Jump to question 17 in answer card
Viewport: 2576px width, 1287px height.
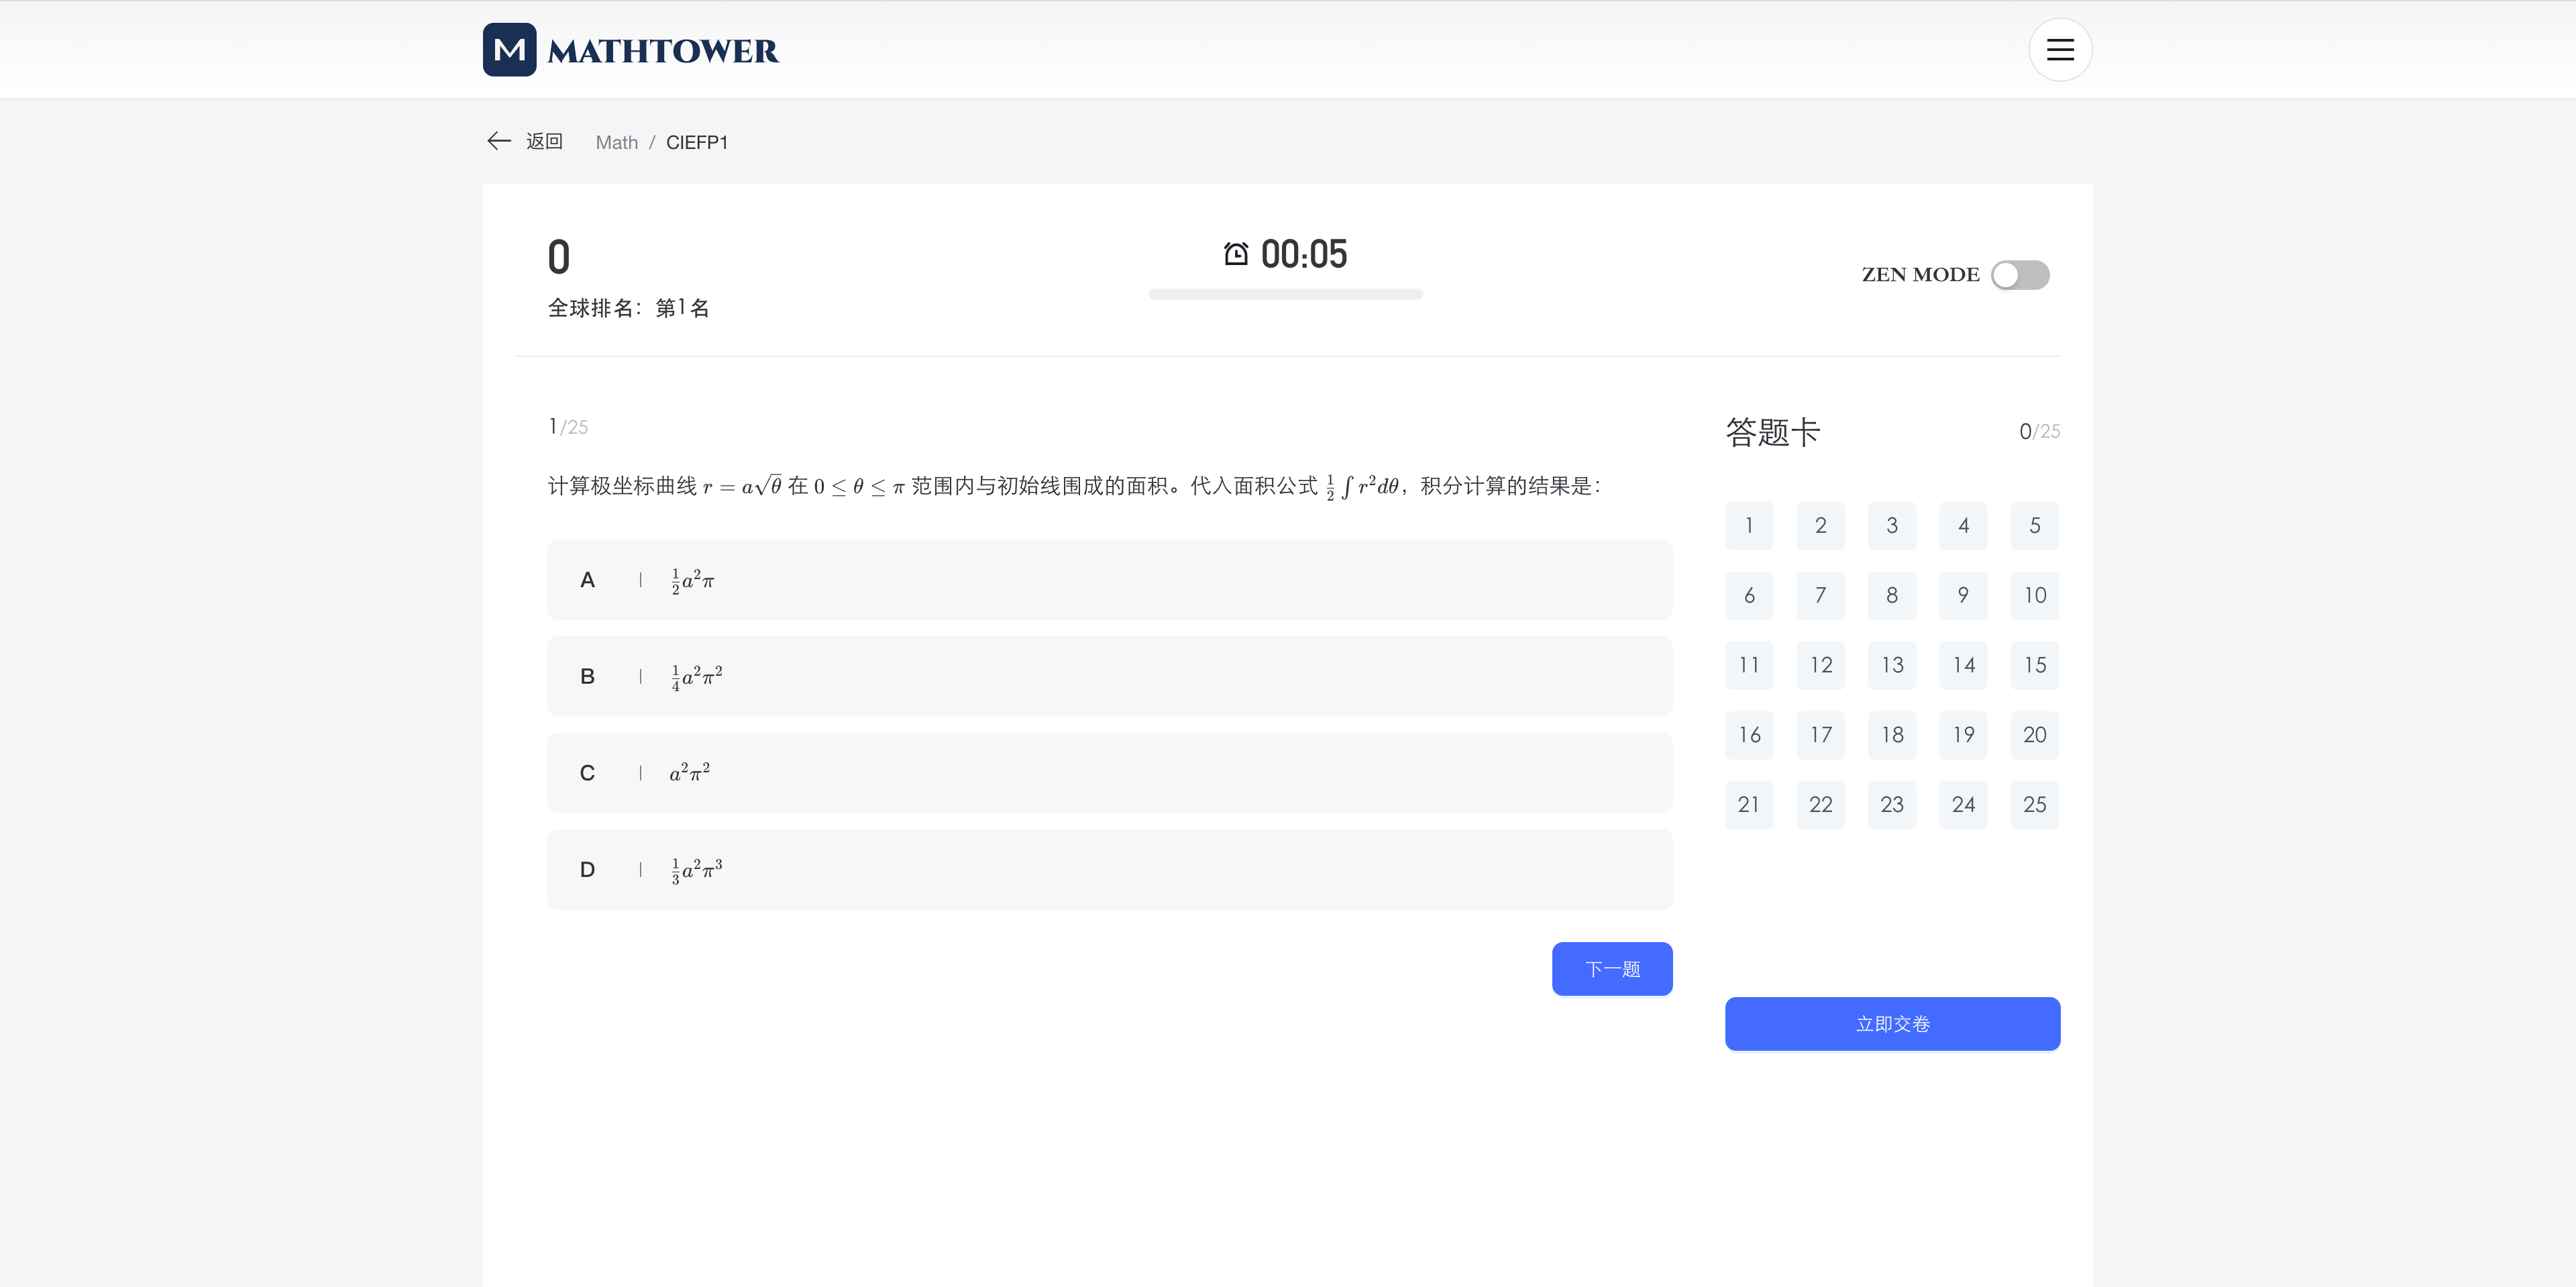click(1820, 735)
